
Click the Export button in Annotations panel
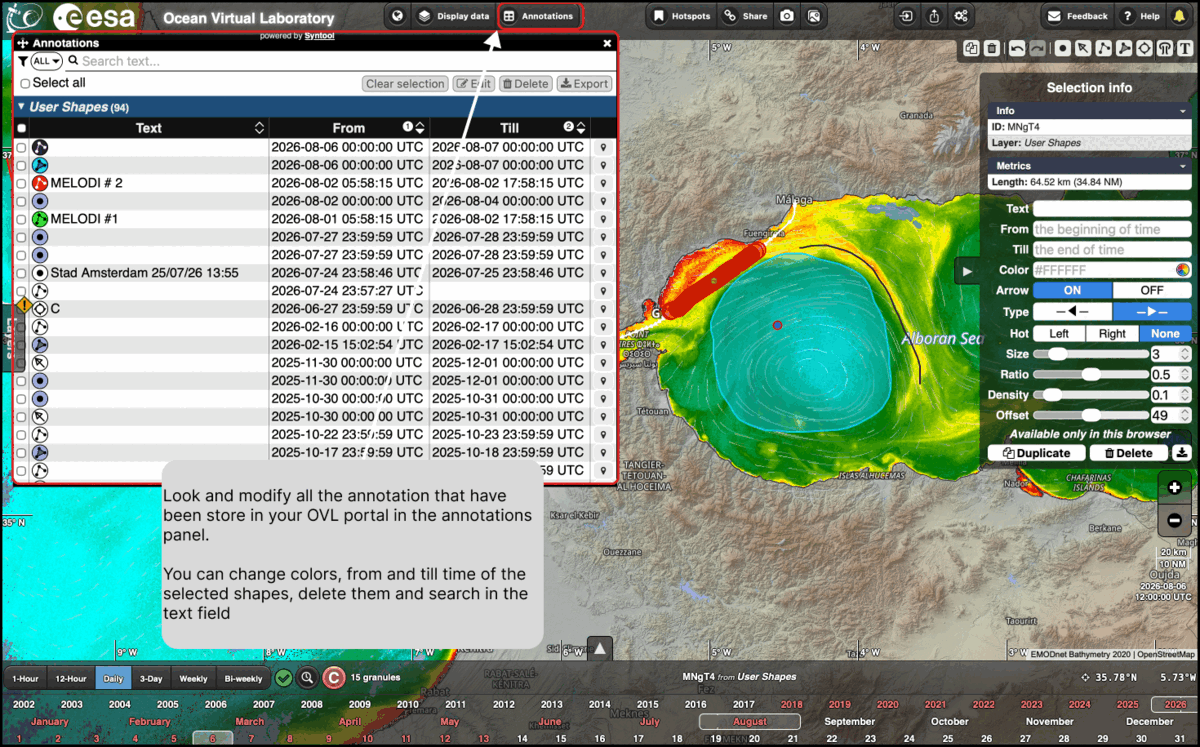(584, 84)
